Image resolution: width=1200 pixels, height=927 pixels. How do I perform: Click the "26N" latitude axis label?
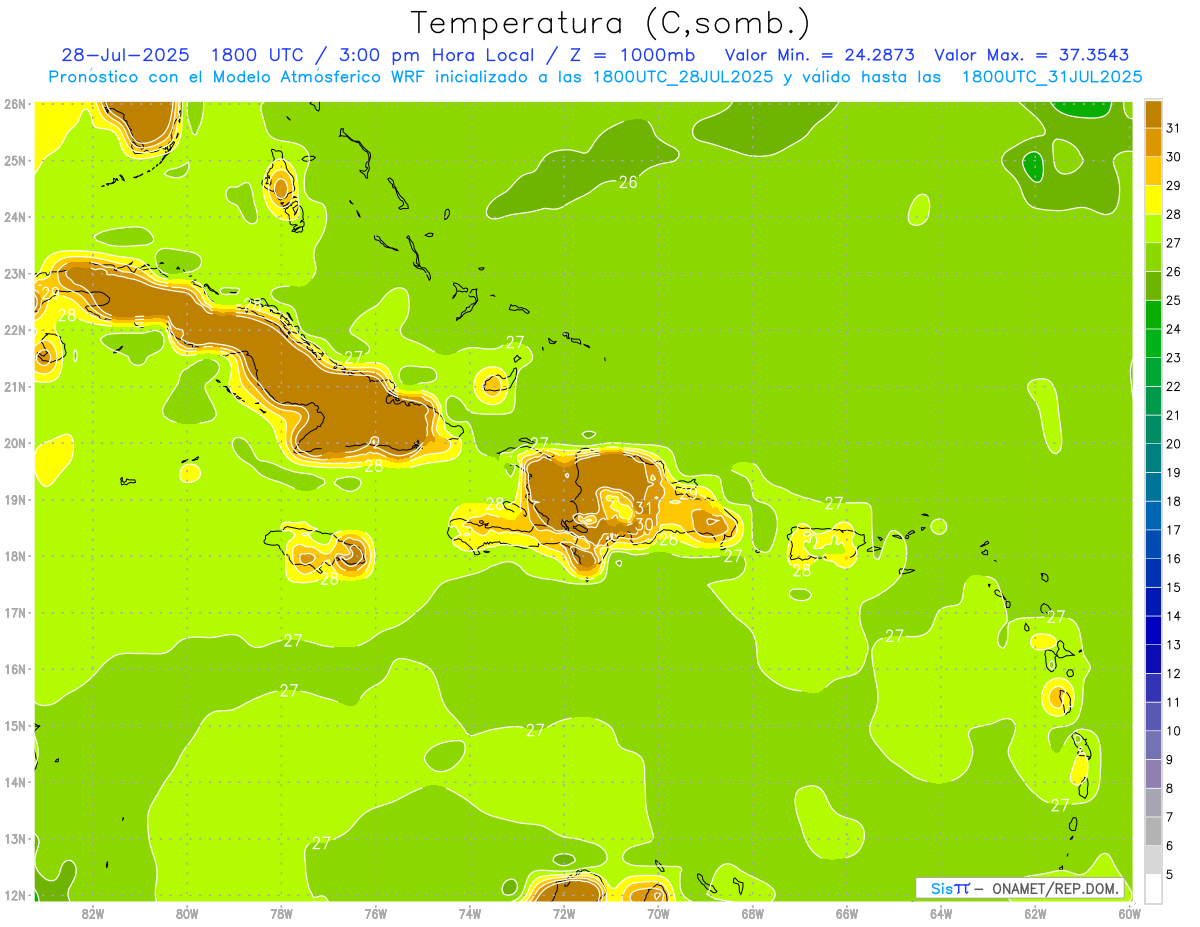tap(15, 104)
